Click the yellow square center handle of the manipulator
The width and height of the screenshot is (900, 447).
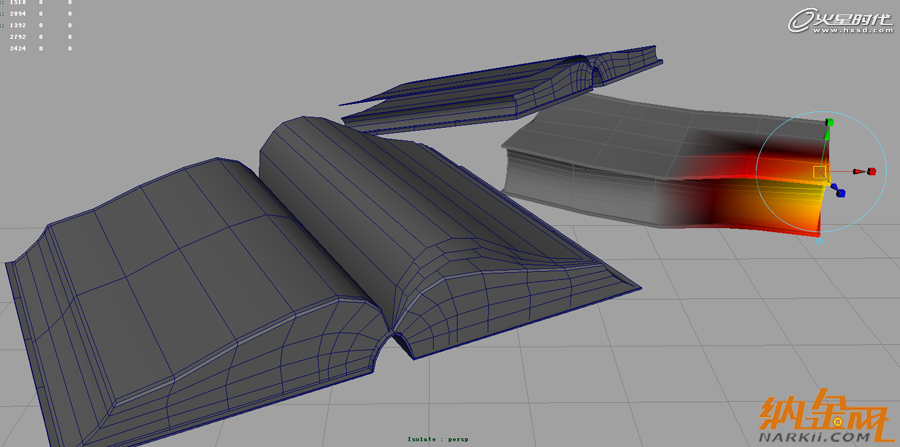click(820, 172)
